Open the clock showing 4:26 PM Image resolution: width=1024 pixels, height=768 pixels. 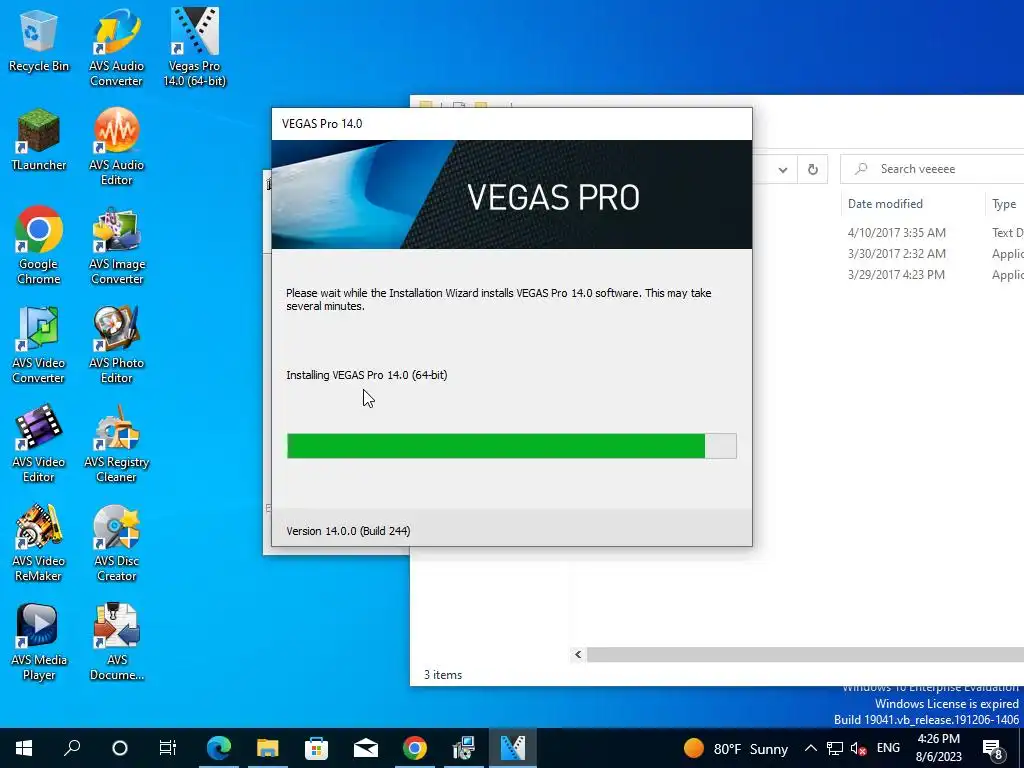click(x=938, y=748)
